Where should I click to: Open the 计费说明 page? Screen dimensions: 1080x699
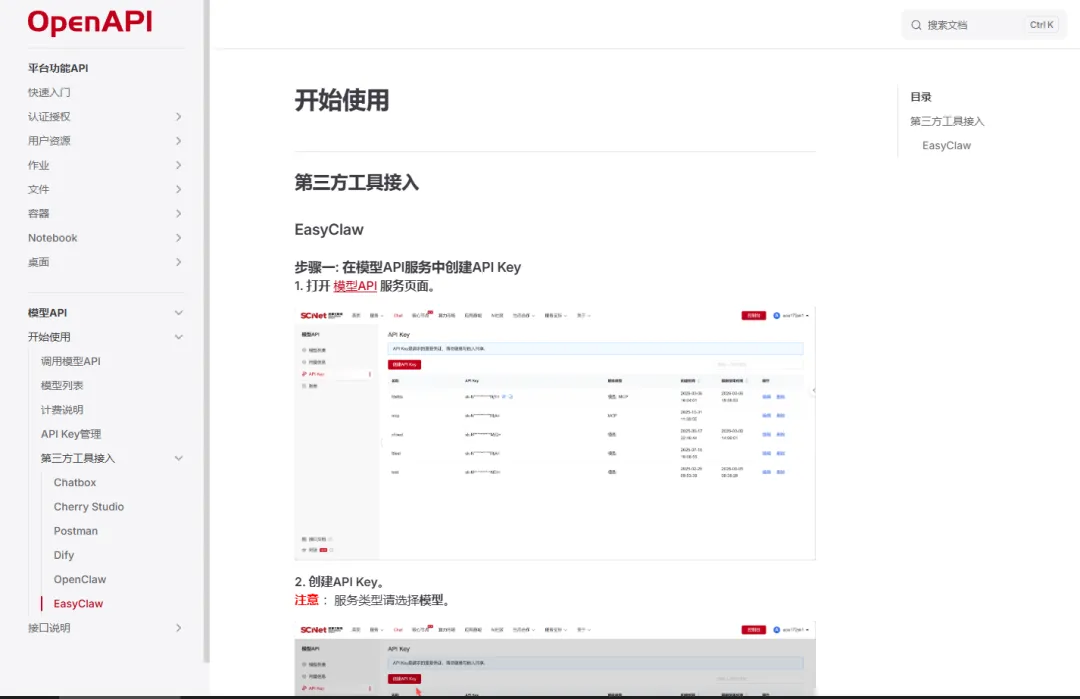click(62, 410)
